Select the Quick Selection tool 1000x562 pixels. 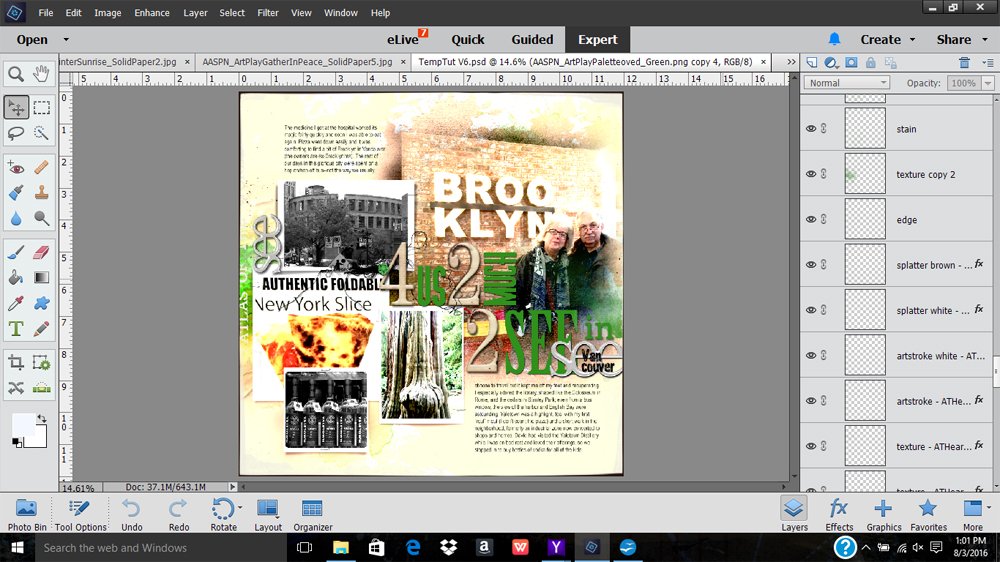click(x=41, y=133)
